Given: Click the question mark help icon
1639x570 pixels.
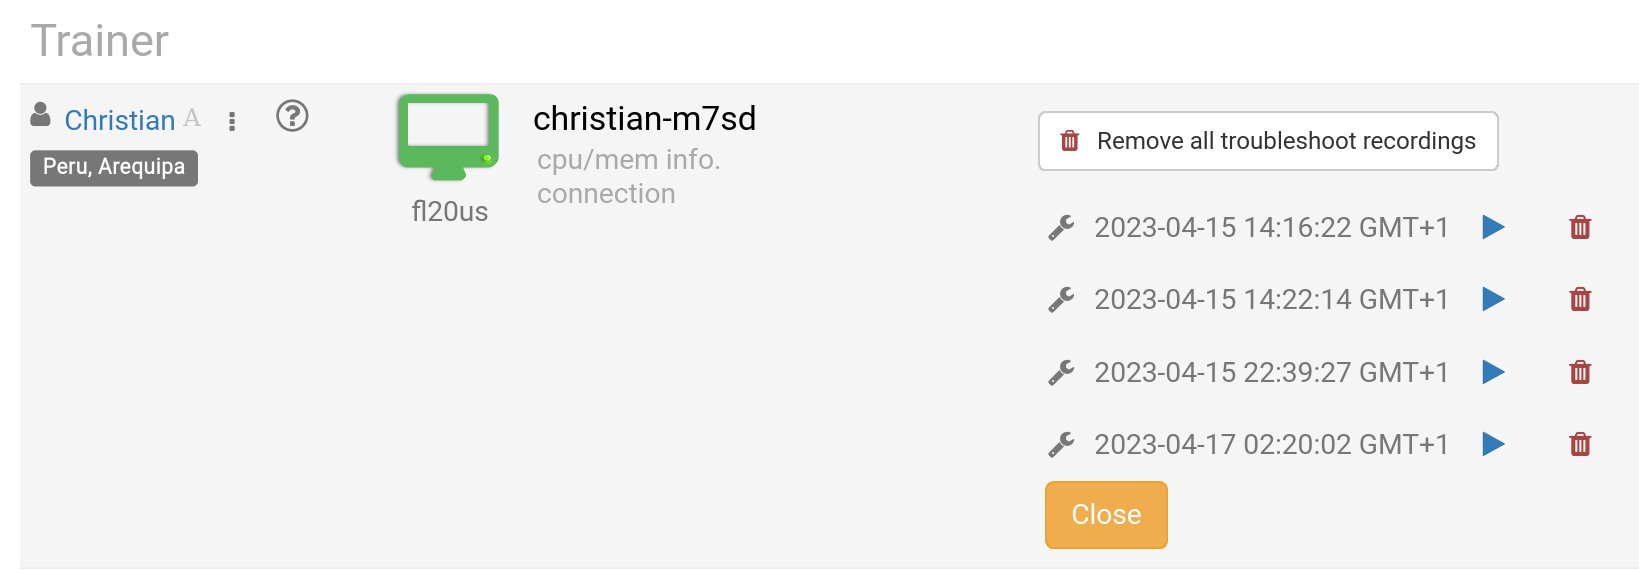Looking at the screenshot, I should [x=292, y=117].
